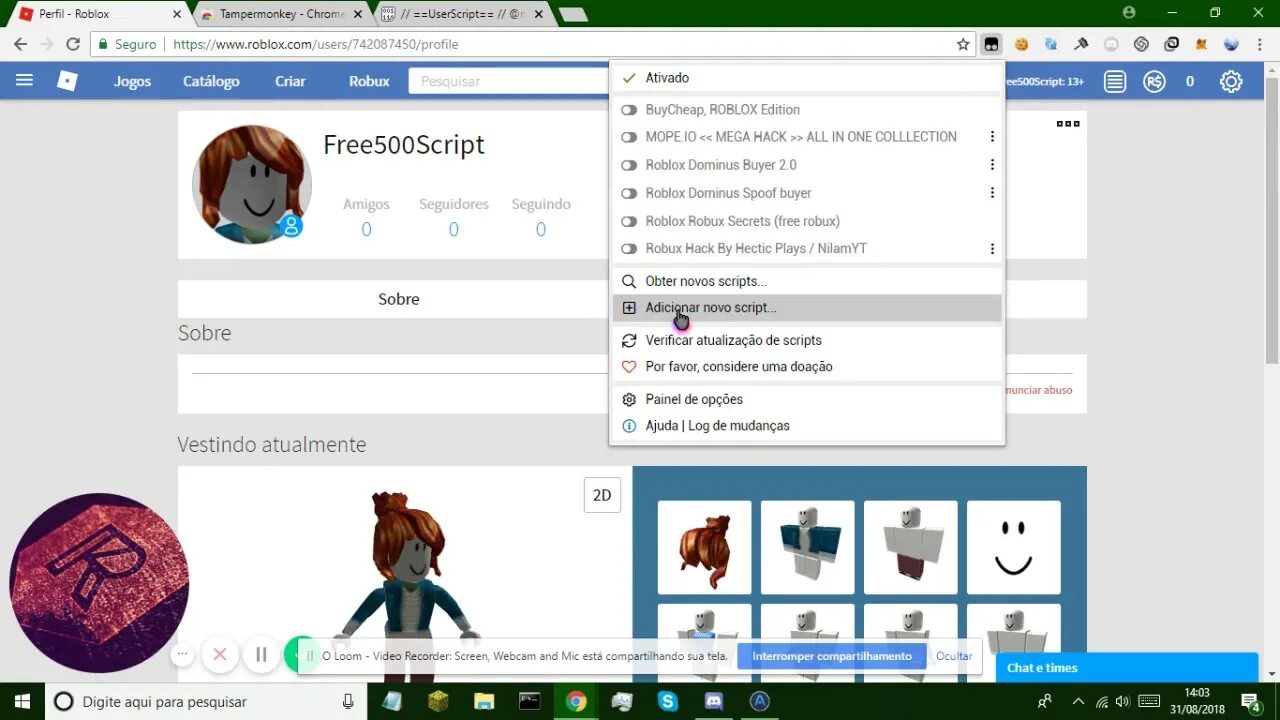The image size is (1280, 720).
Task: Click the Ocultar link
Action: [x=954, y=656]
